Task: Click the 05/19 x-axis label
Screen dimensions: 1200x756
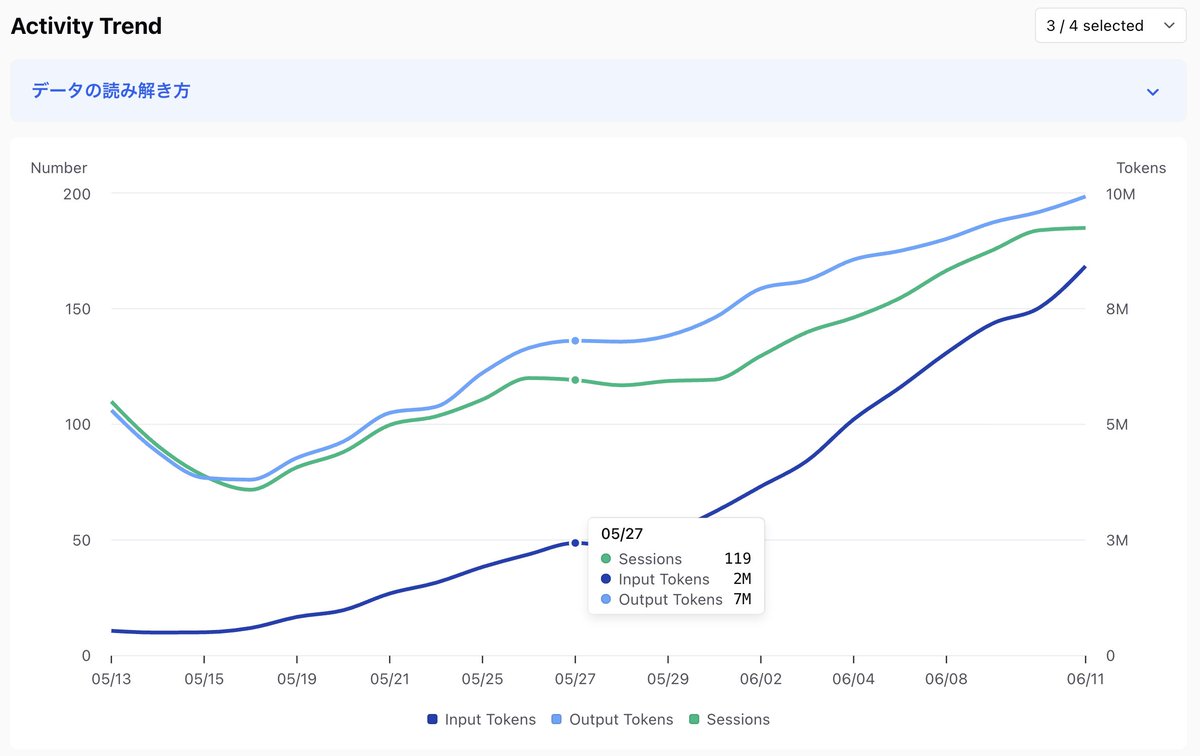Action: [x=297, y=678]
